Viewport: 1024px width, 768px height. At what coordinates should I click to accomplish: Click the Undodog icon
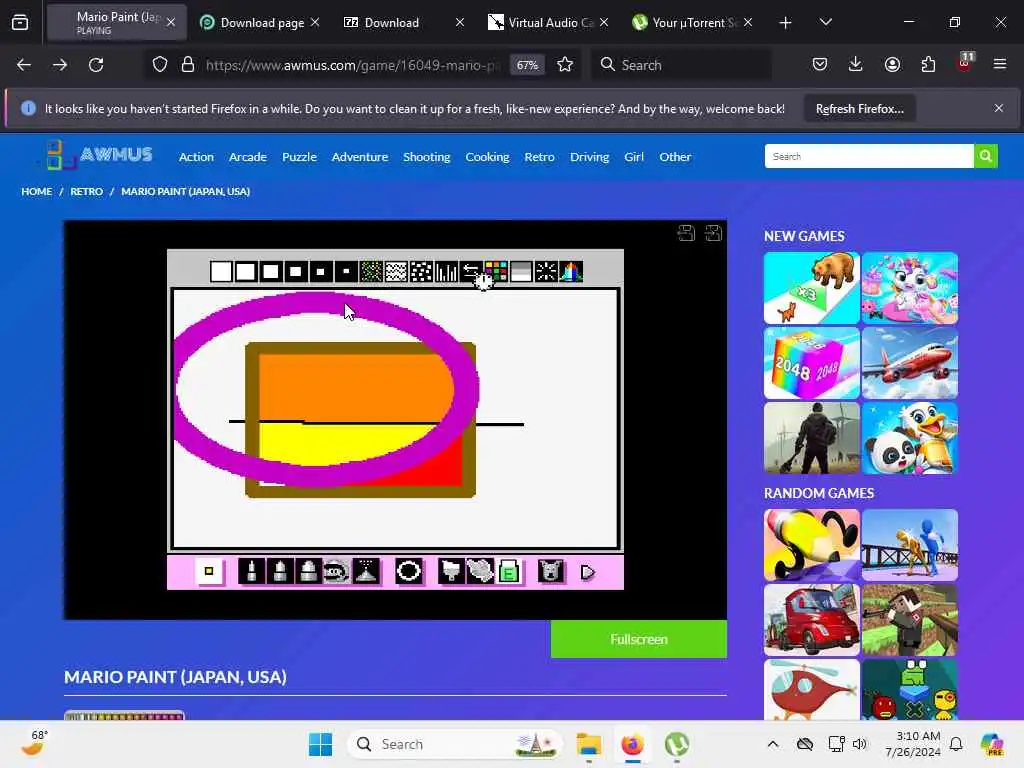pyautogui.click(x=551, y=571)
